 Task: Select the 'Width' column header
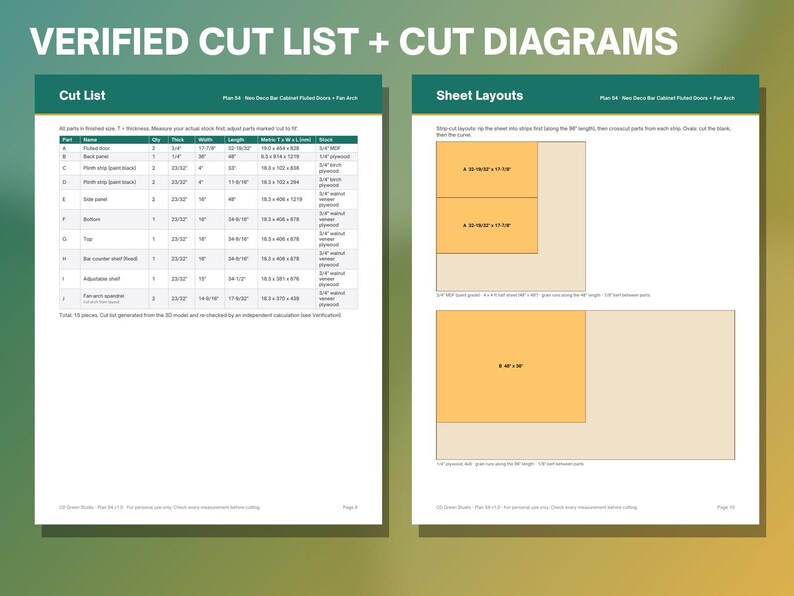pos(210,140)
